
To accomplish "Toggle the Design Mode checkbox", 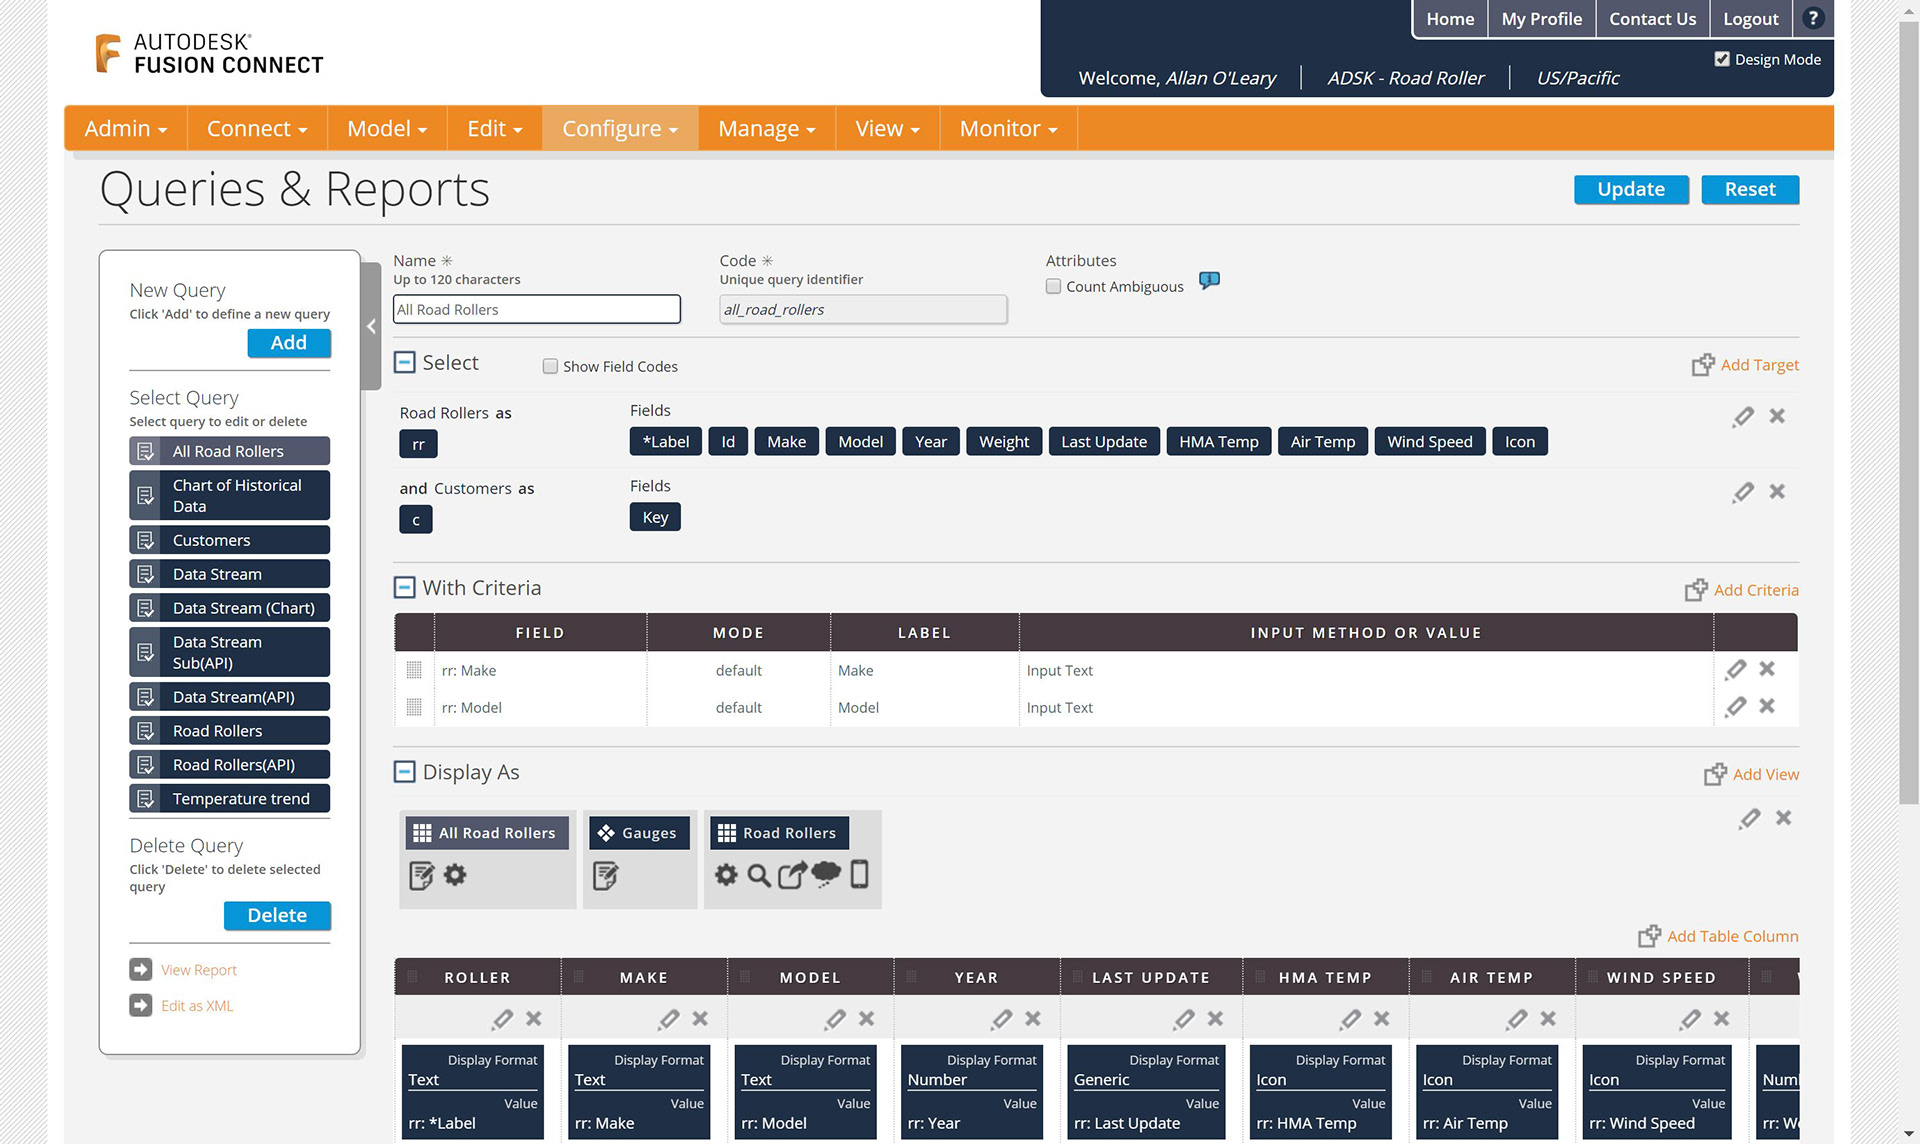I will click(1722, 59).
